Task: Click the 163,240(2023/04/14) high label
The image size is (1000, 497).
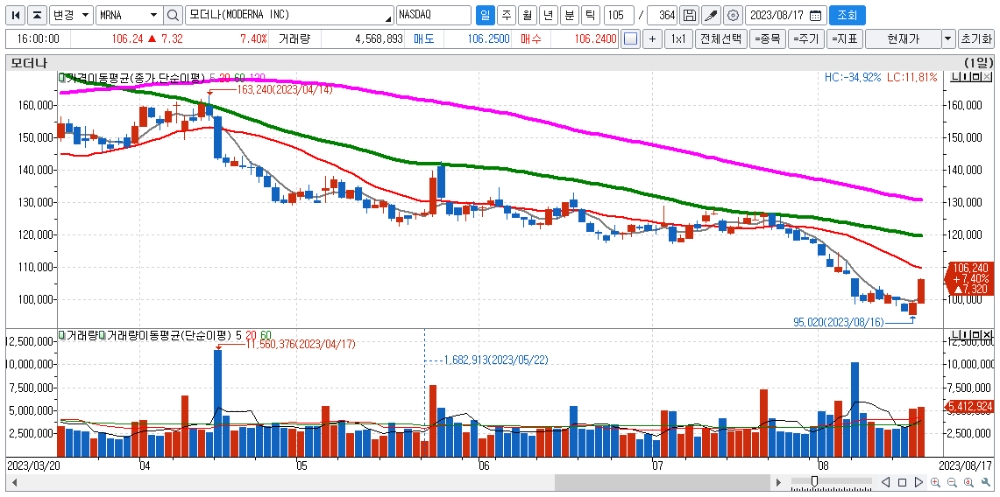Action: click(284, 90)
